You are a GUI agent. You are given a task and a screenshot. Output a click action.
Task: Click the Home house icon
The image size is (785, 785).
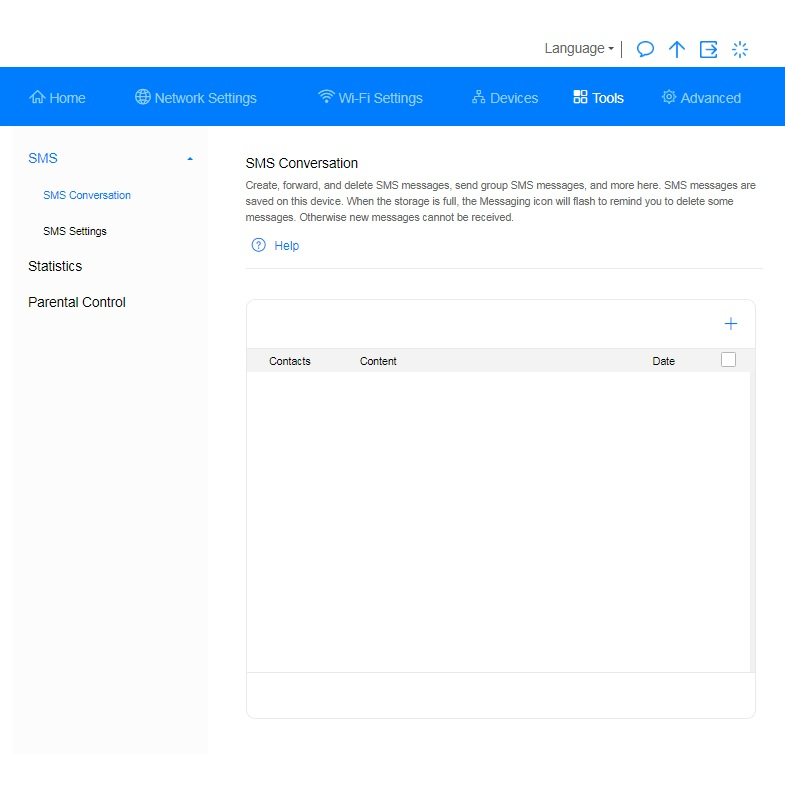(38, 97)
